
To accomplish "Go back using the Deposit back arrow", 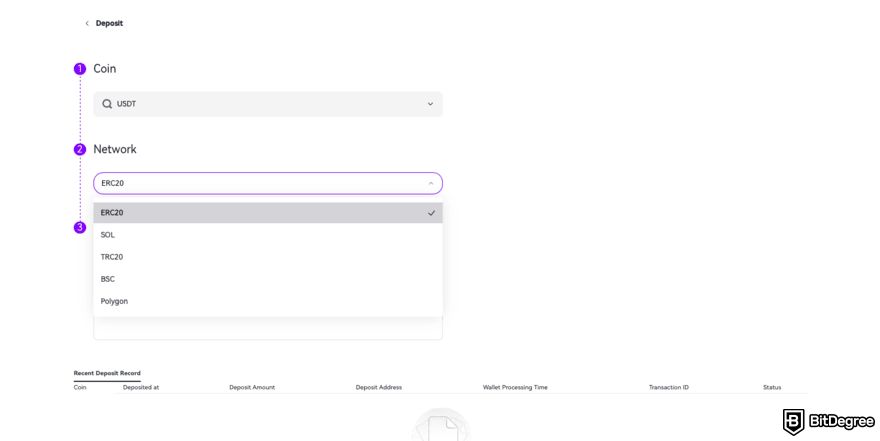I will pos(87,23).
